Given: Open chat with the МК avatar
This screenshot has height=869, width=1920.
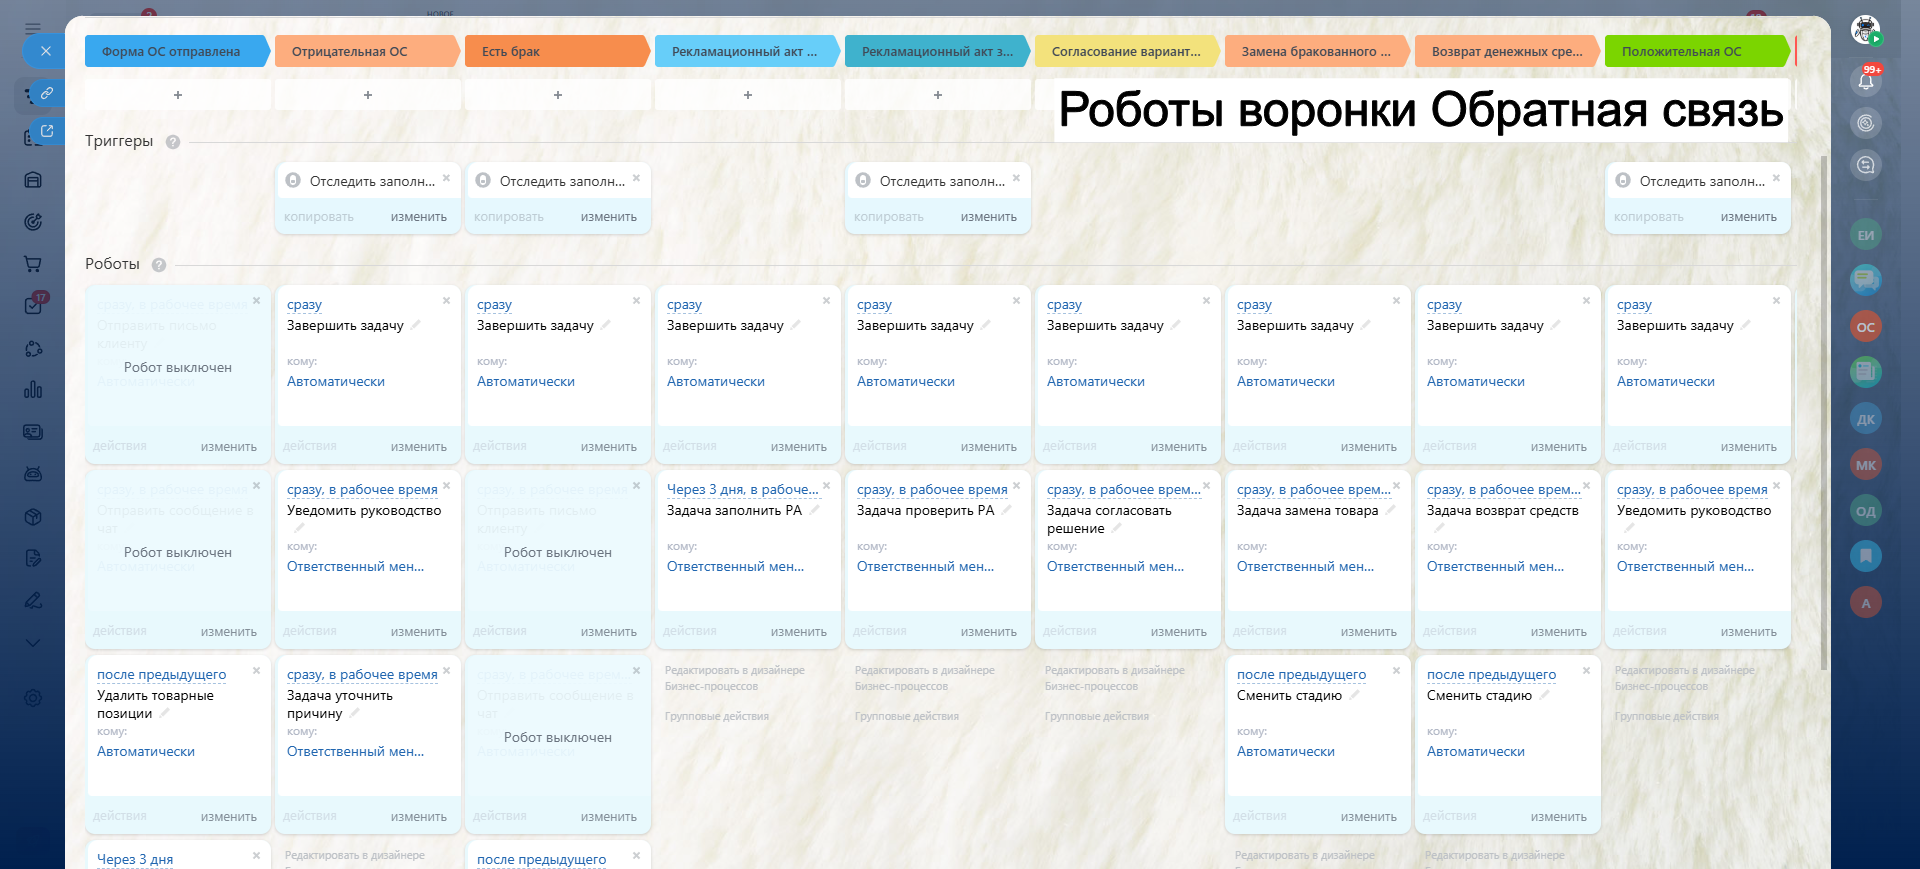Looking at the screenshot, I should (x=1866, y=465).
